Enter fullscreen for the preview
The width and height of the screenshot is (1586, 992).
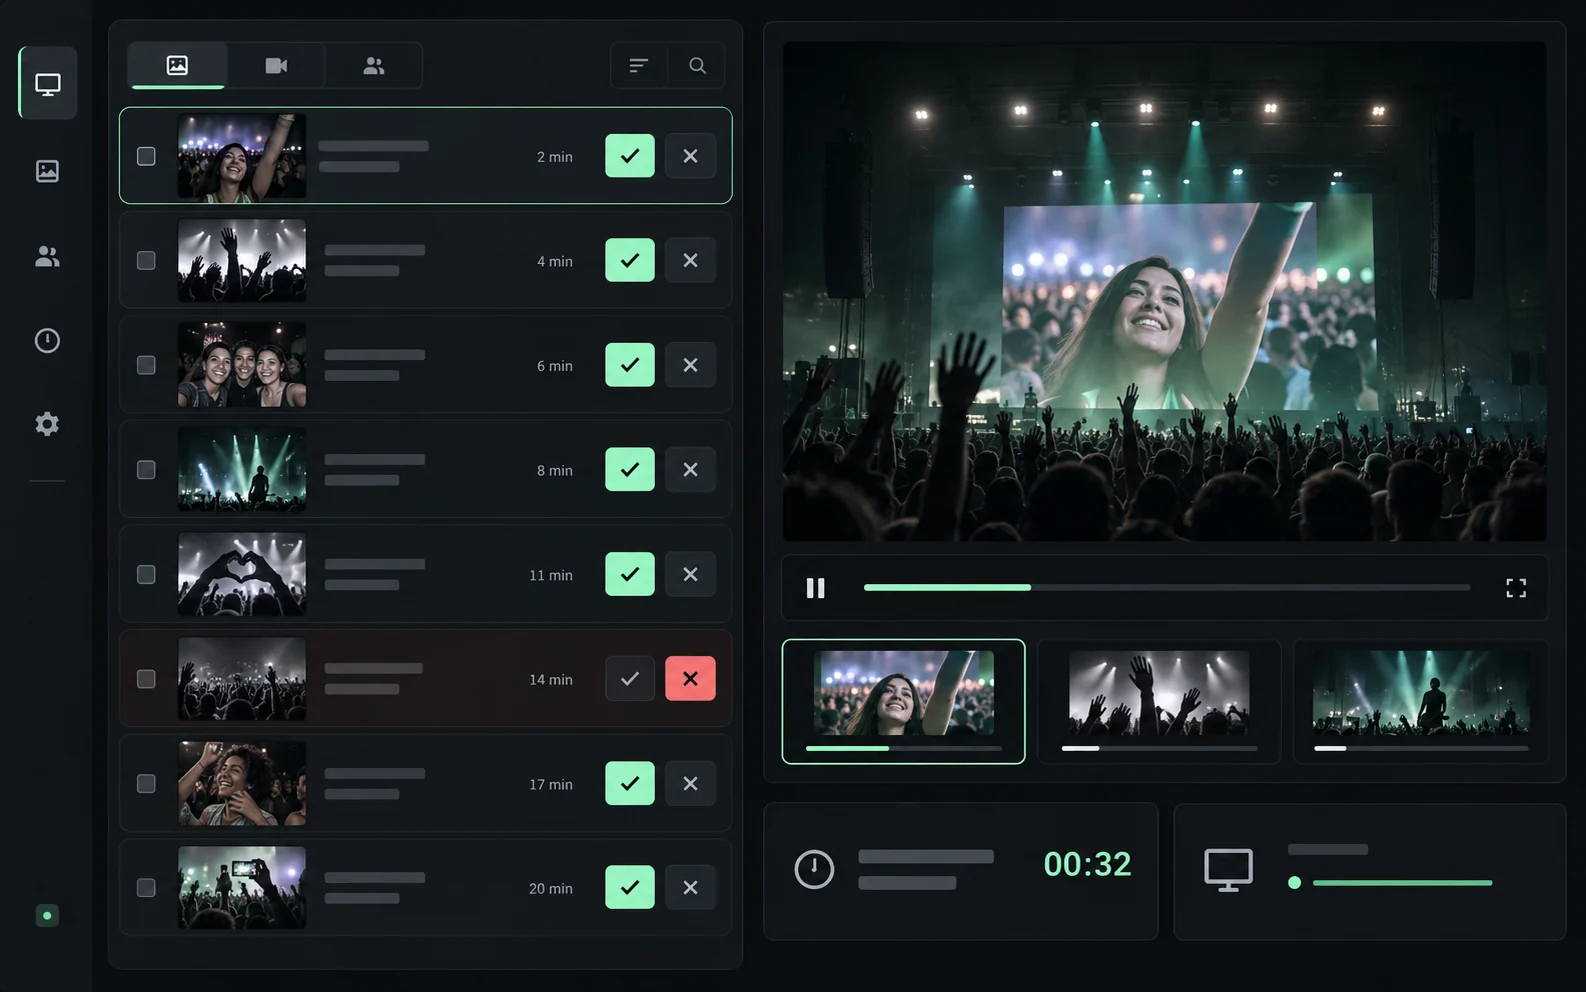(1516, 588)
